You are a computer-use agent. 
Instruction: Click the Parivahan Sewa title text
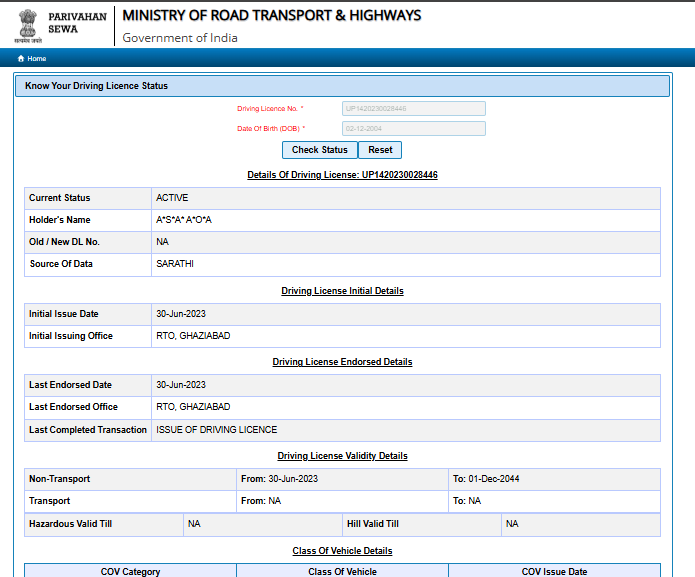[78, 23]
